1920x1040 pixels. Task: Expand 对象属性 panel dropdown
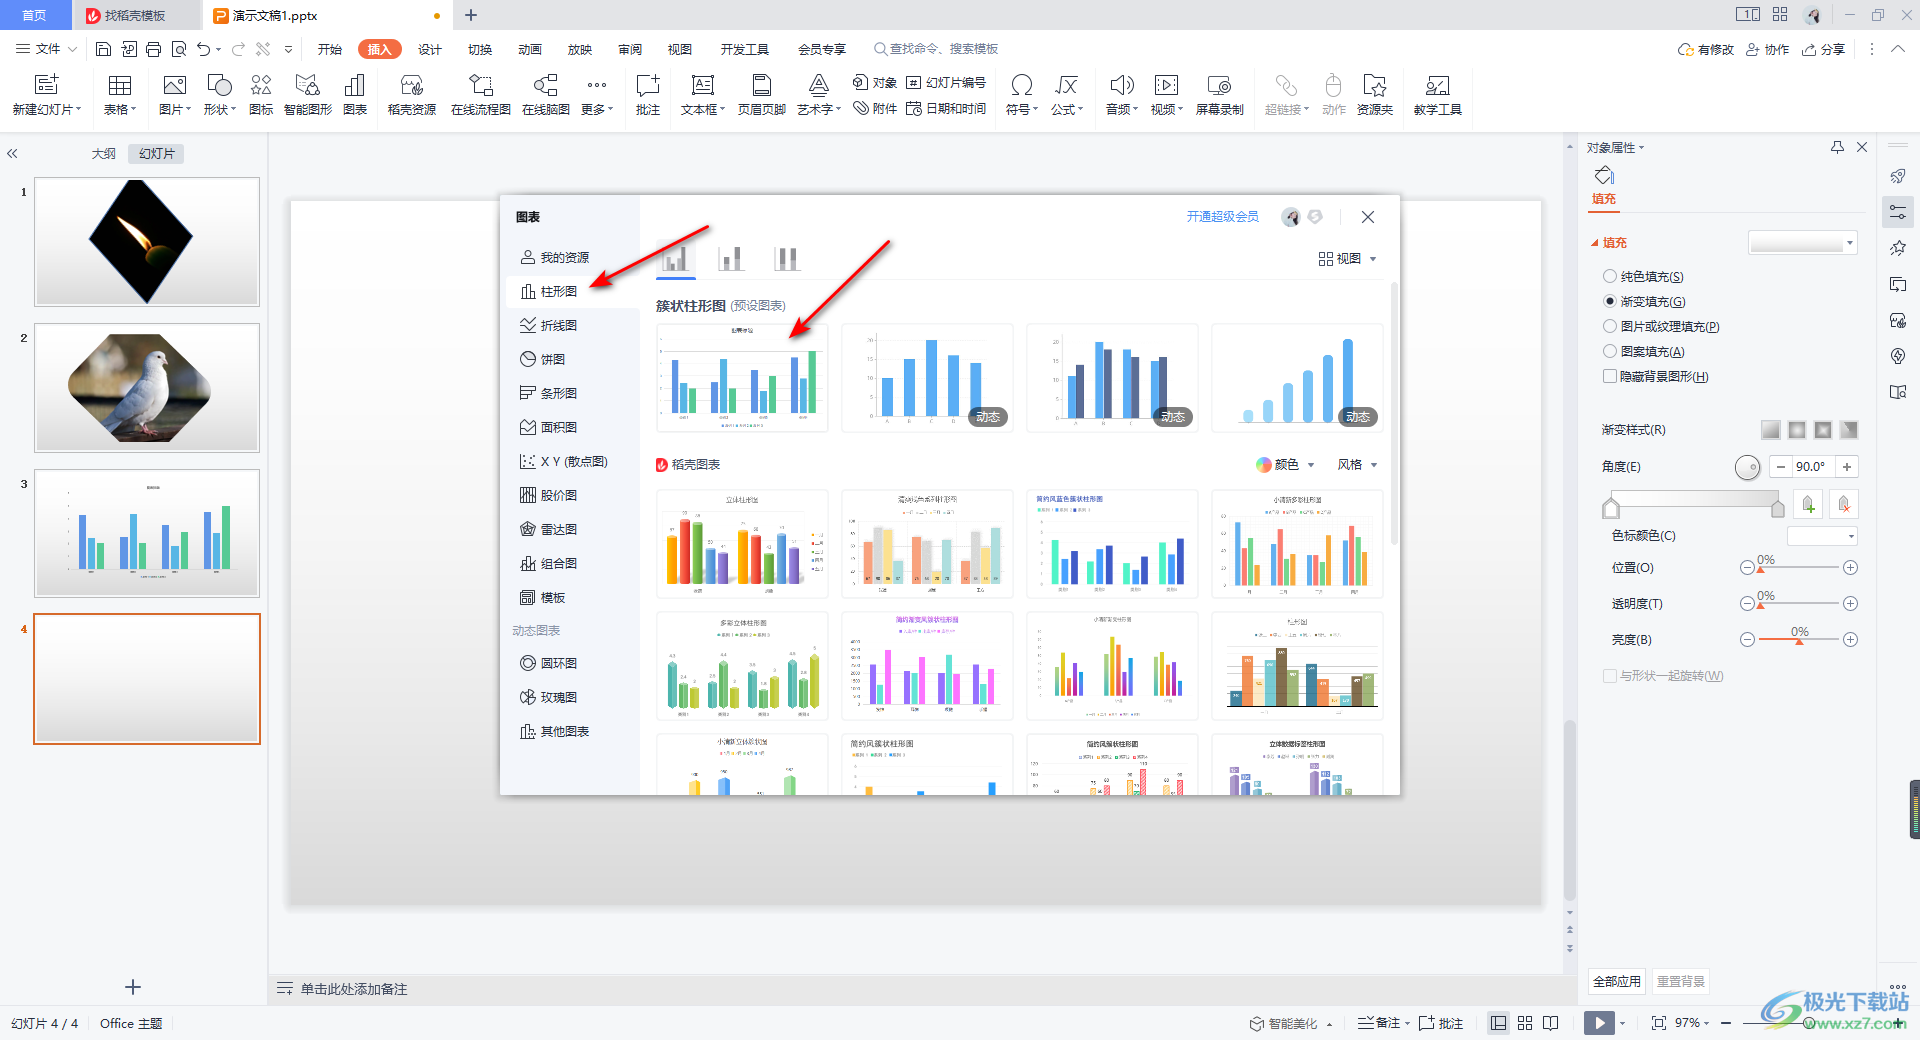coord(1616,148)
